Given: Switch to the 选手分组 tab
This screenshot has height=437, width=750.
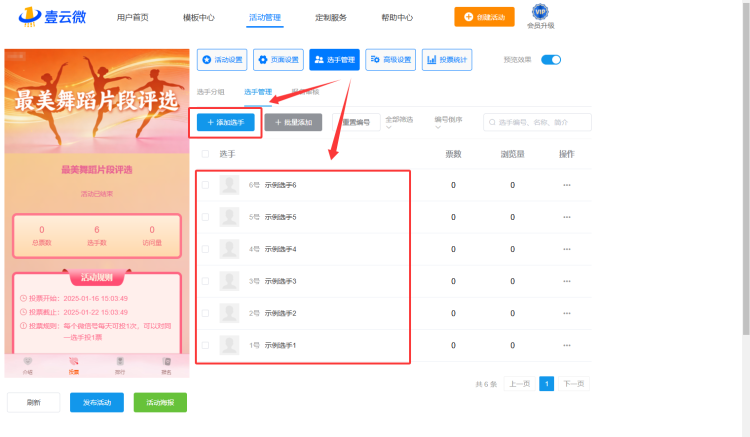Looking at the screenshot, I should click(210, 92).
